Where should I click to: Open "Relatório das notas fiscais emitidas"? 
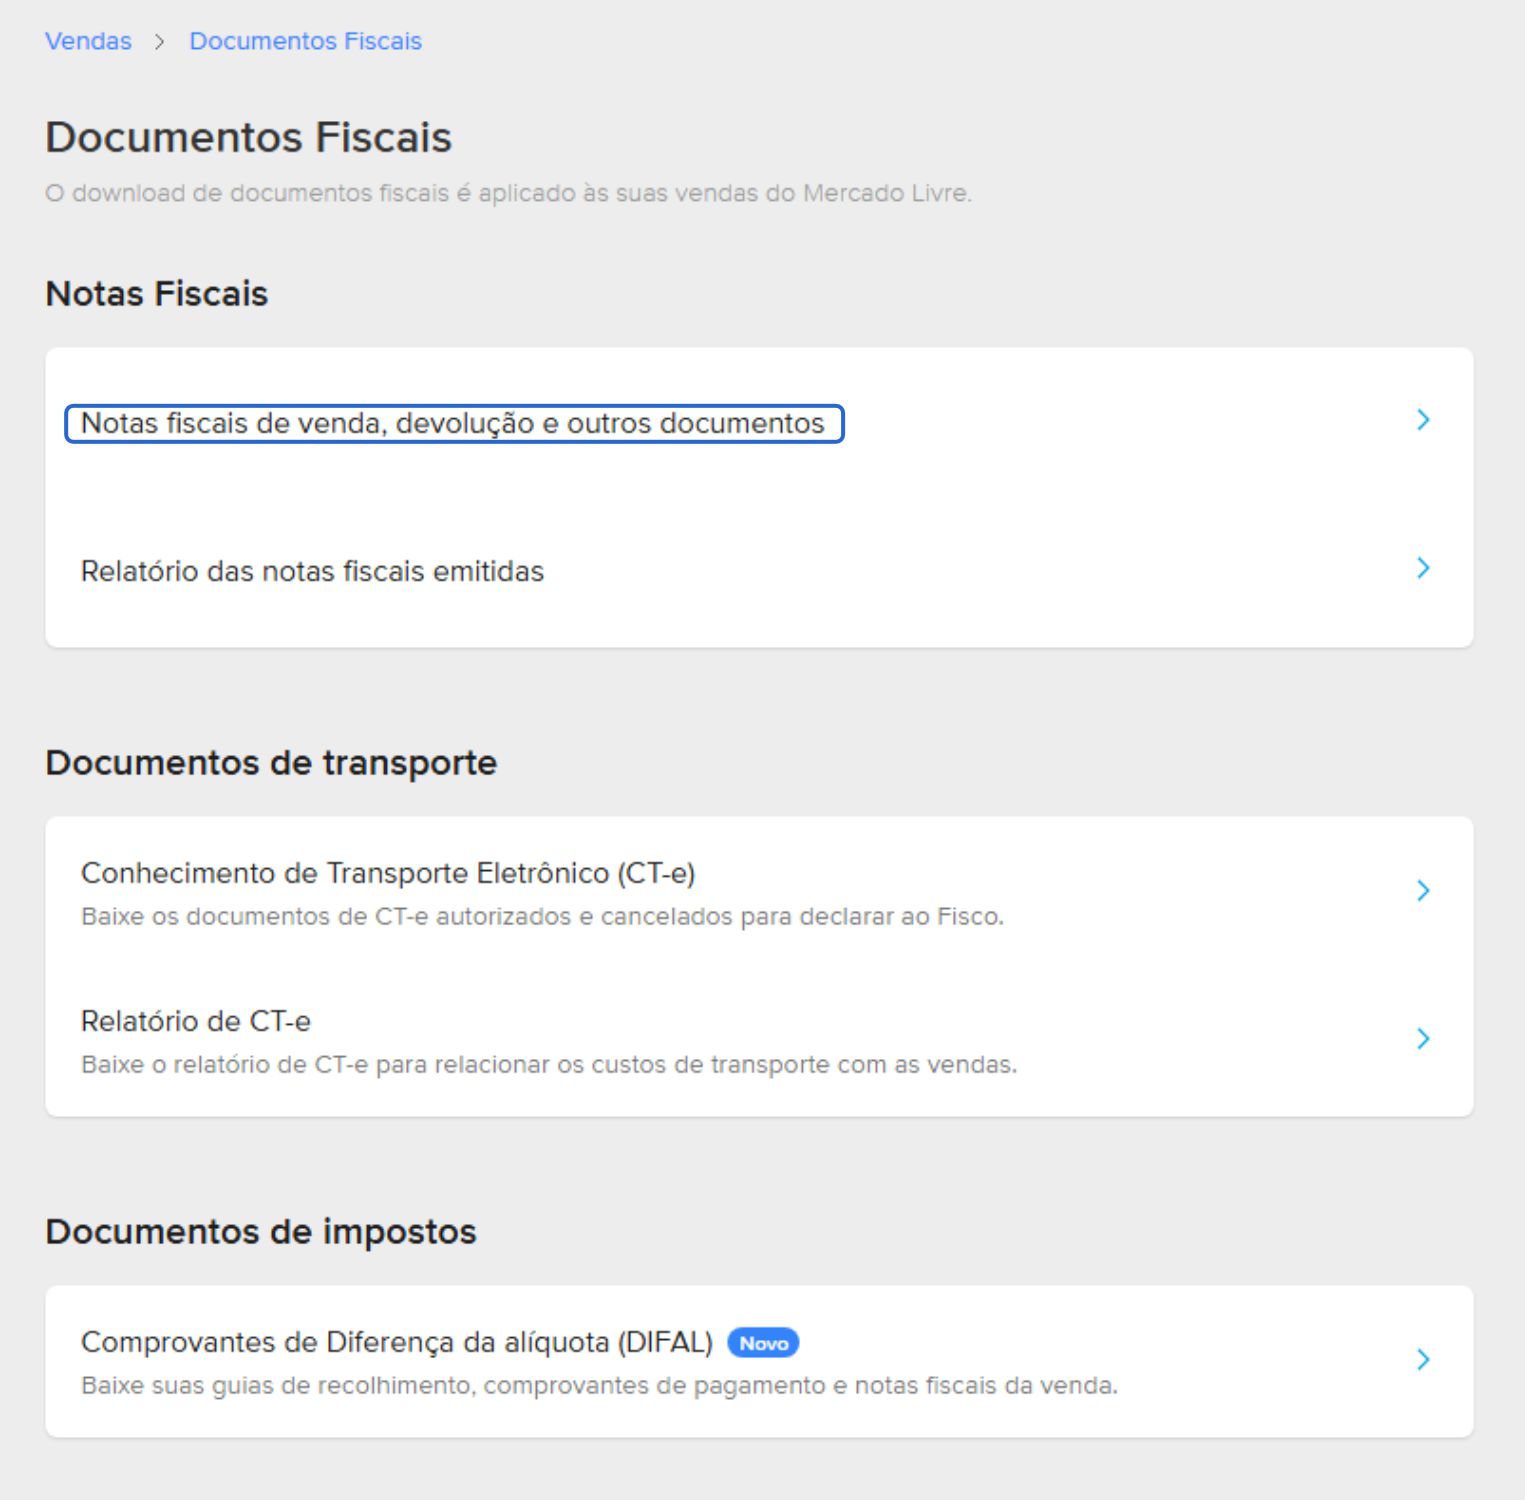point(313,570)
